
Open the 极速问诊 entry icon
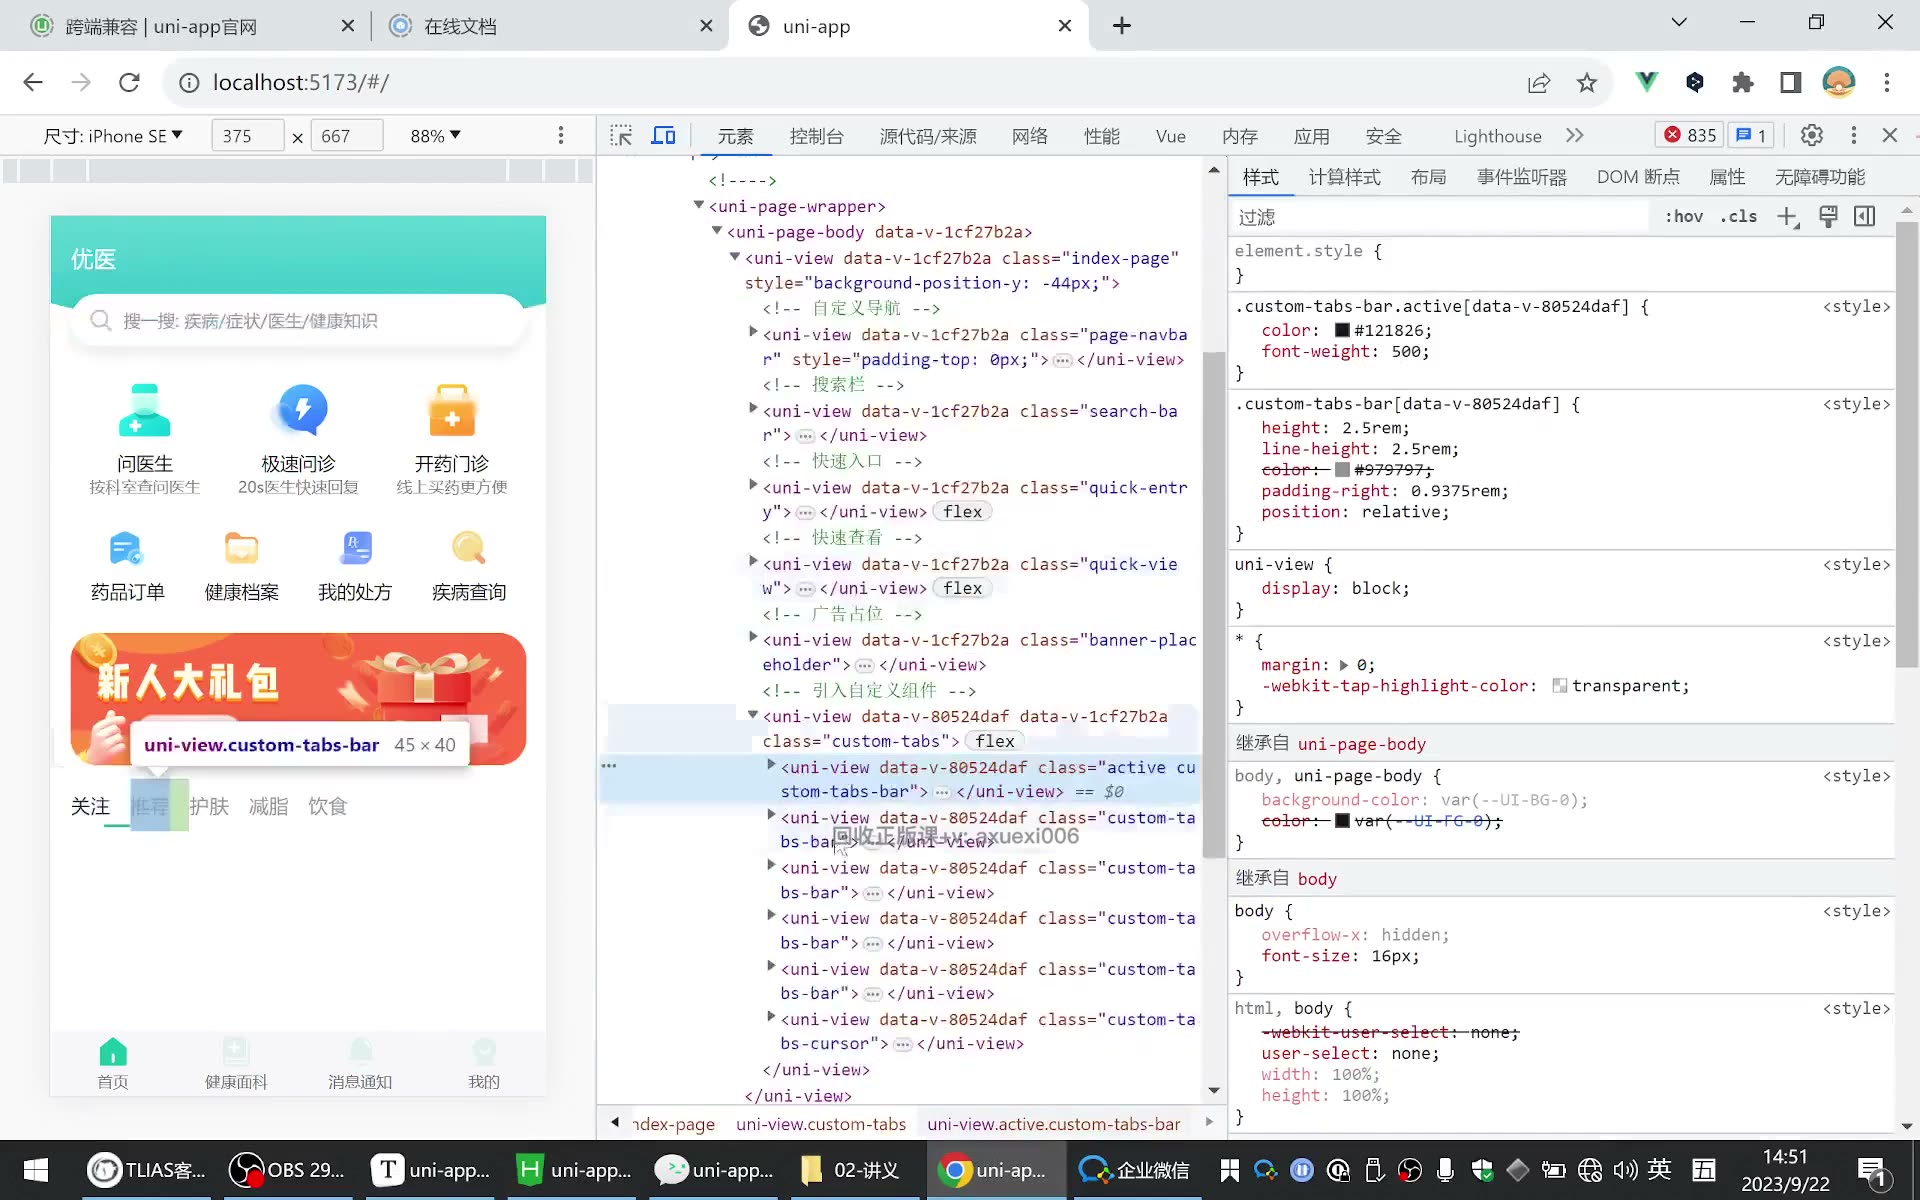point(299,410)
